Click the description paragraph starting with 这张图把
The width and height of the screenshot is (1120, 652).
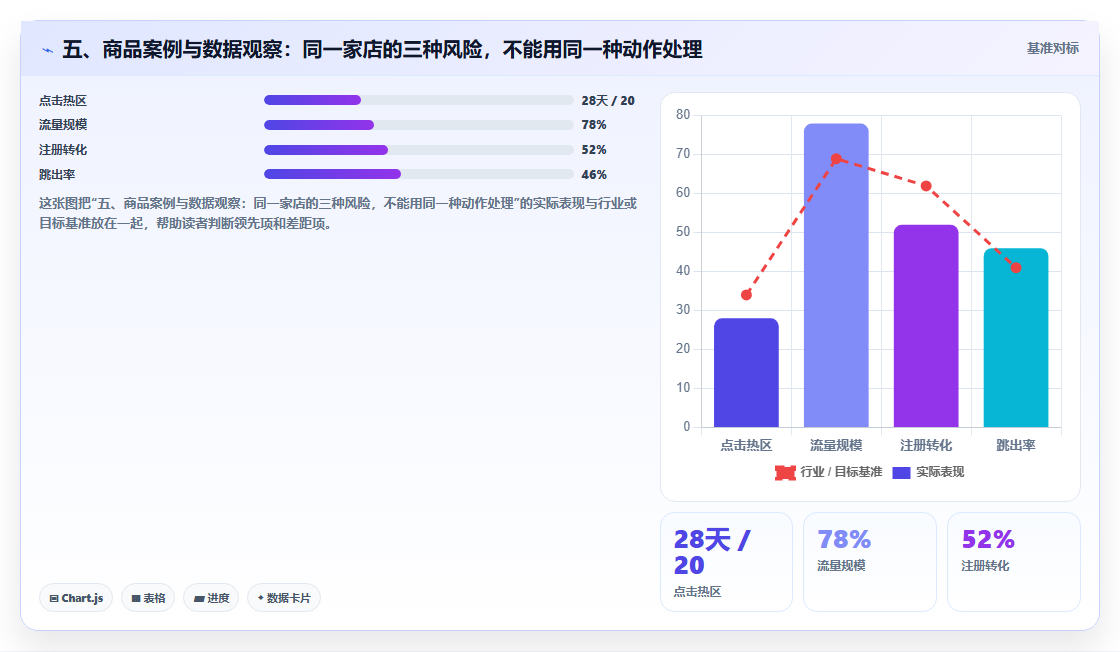click(x=338, y=214)
